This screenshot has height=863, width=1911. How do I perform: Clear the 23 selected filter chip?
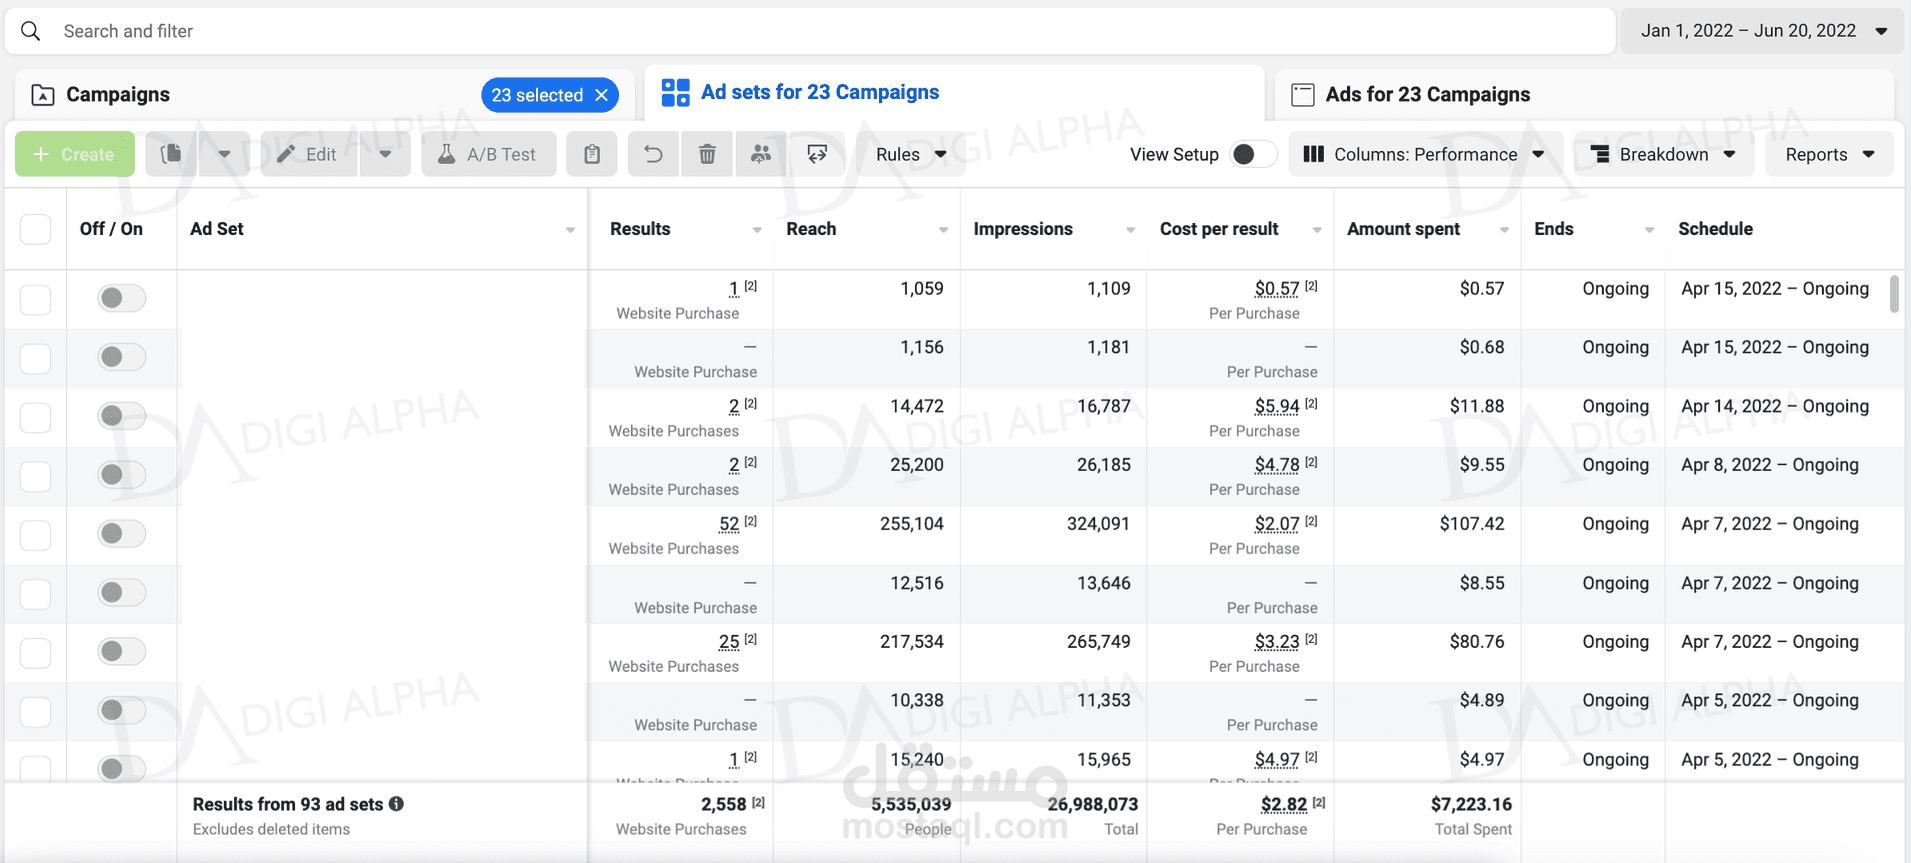(x=602, y=95)
